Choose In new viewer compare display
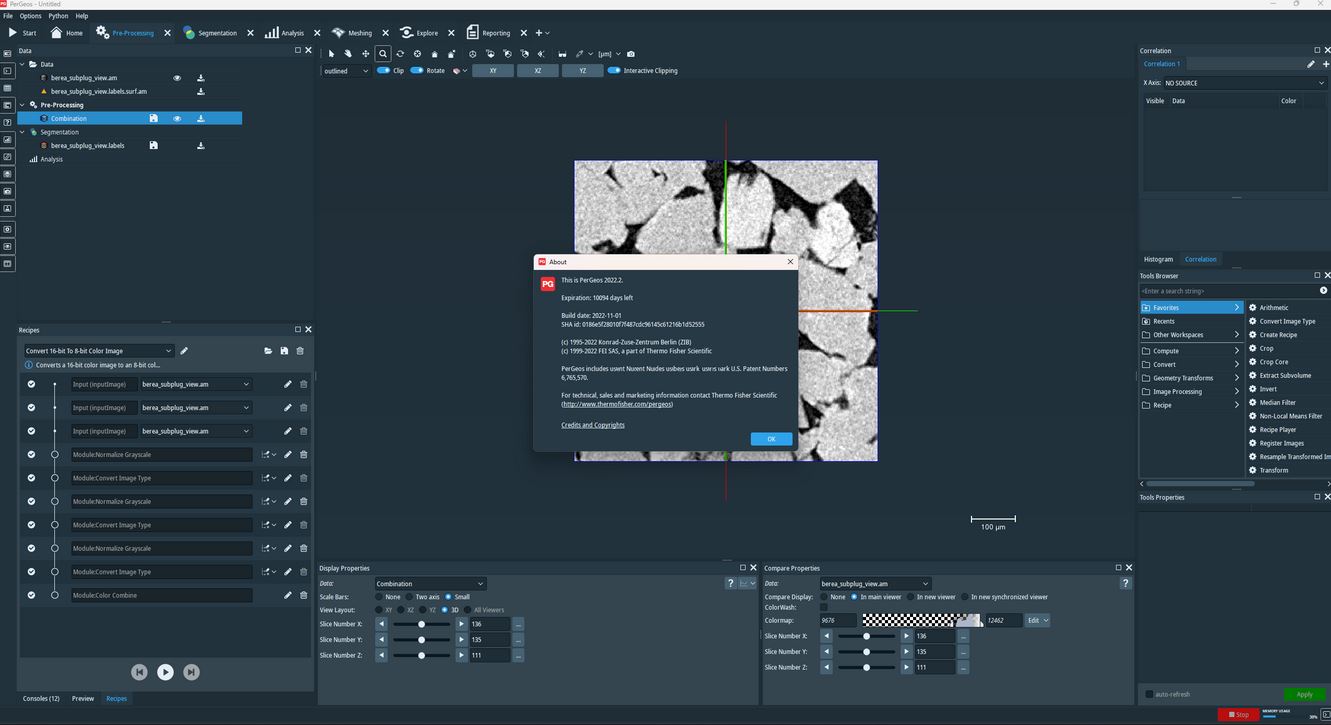 click(910, 597)
